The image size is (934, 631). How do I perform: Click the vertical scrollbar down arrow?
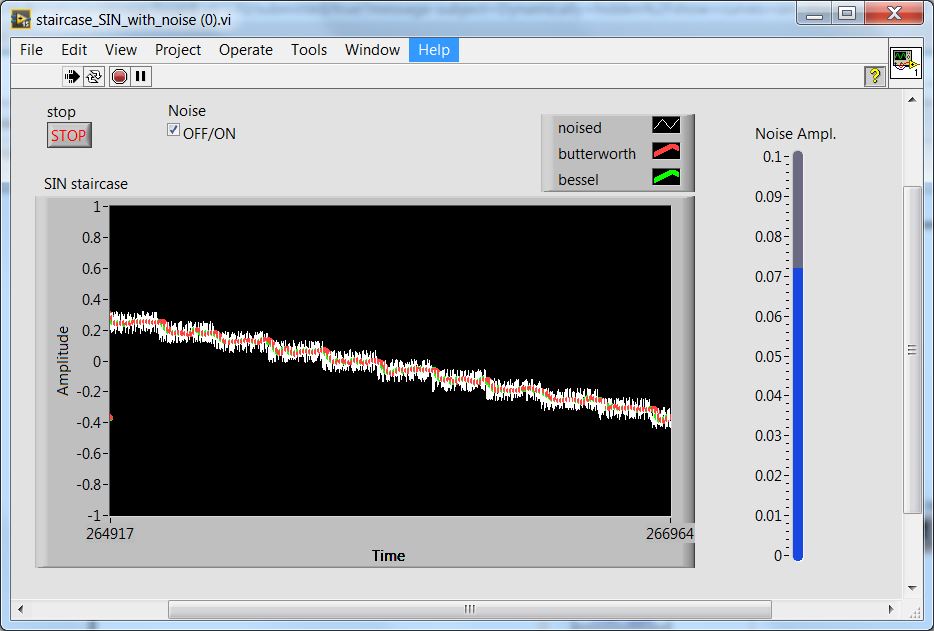click(912, 588)
